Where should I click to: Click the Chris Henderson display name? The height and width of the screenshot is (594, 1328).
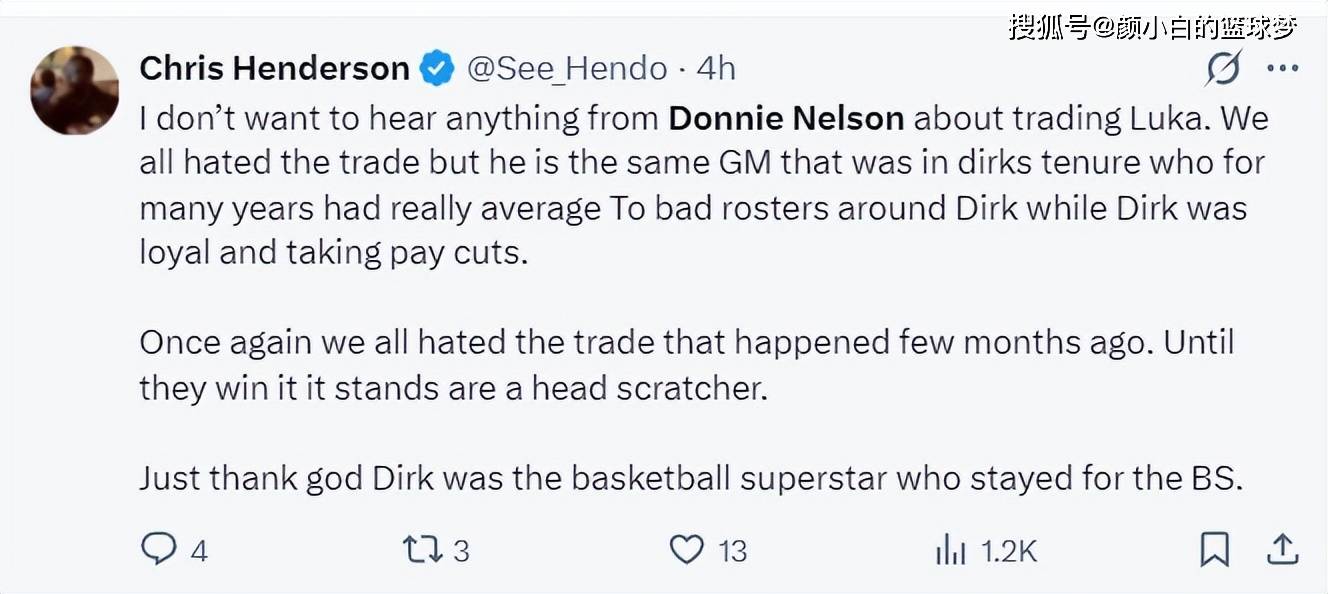coord(274,69)
